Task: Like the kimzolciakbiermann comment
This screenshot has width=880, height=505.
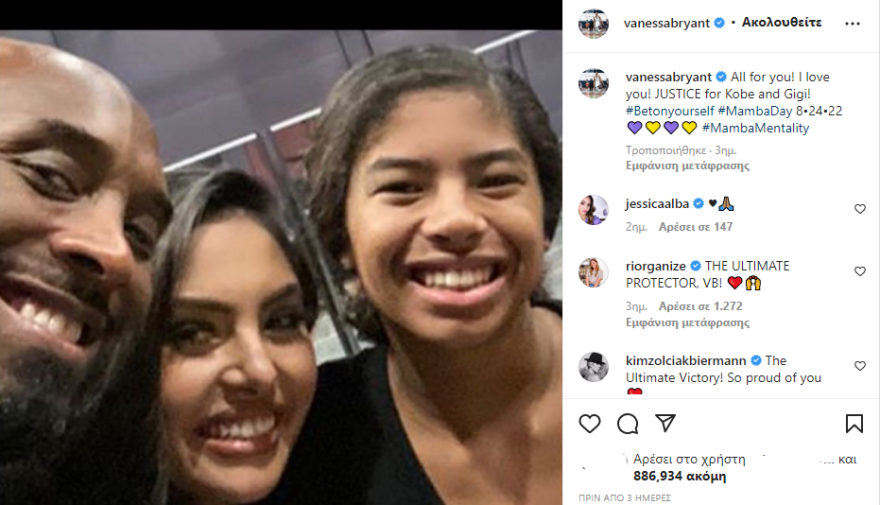Action: click(860, 366)
